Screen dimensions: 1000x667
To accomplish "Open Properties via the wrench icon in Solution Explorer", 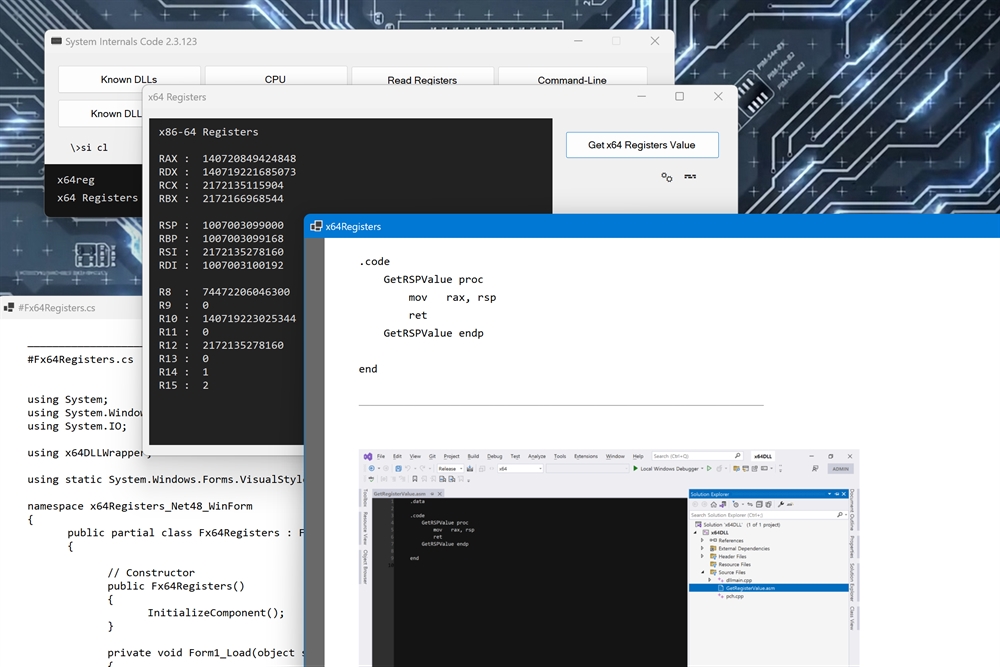I will (x=782, y=504).
